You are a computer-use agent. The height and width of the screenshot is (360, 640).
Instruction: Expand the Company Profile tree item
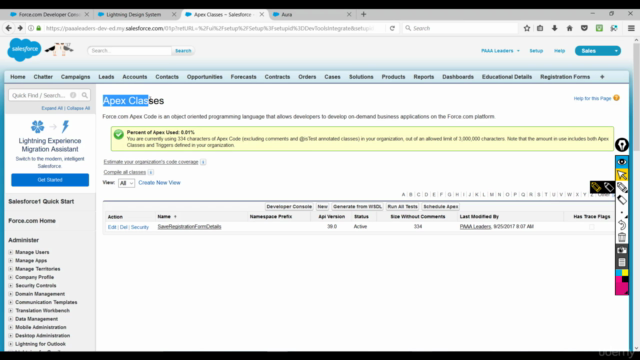coord(11,277)
